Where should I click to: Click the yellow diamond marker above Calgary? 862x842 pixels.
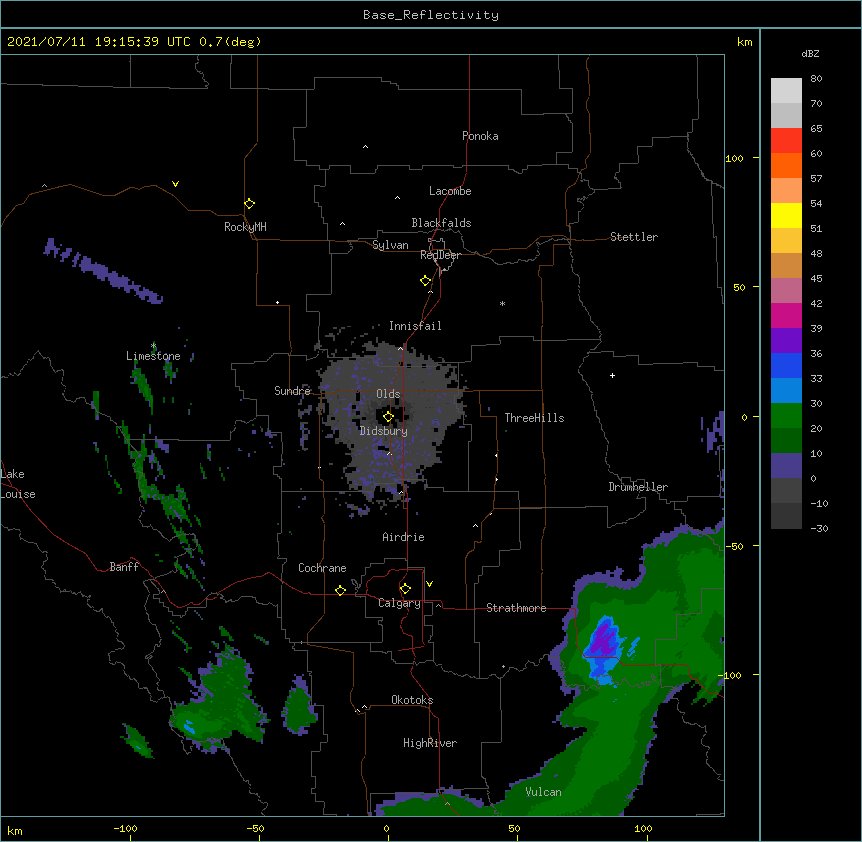pyautogui.click(x=405, y=589)
